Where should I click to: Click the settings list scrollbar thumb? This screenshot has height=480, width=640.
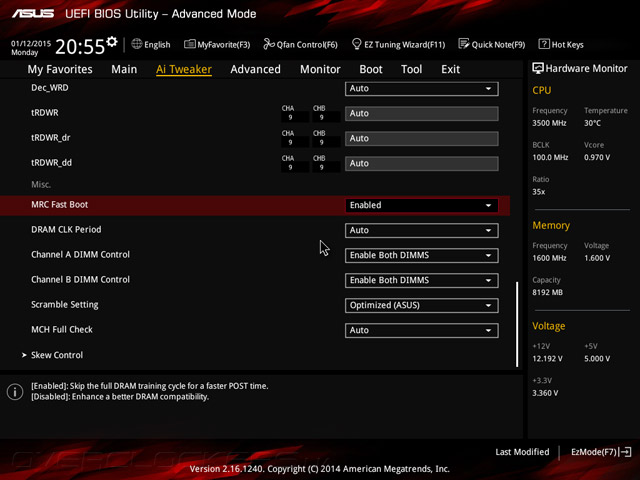click(x=517, y=324)
